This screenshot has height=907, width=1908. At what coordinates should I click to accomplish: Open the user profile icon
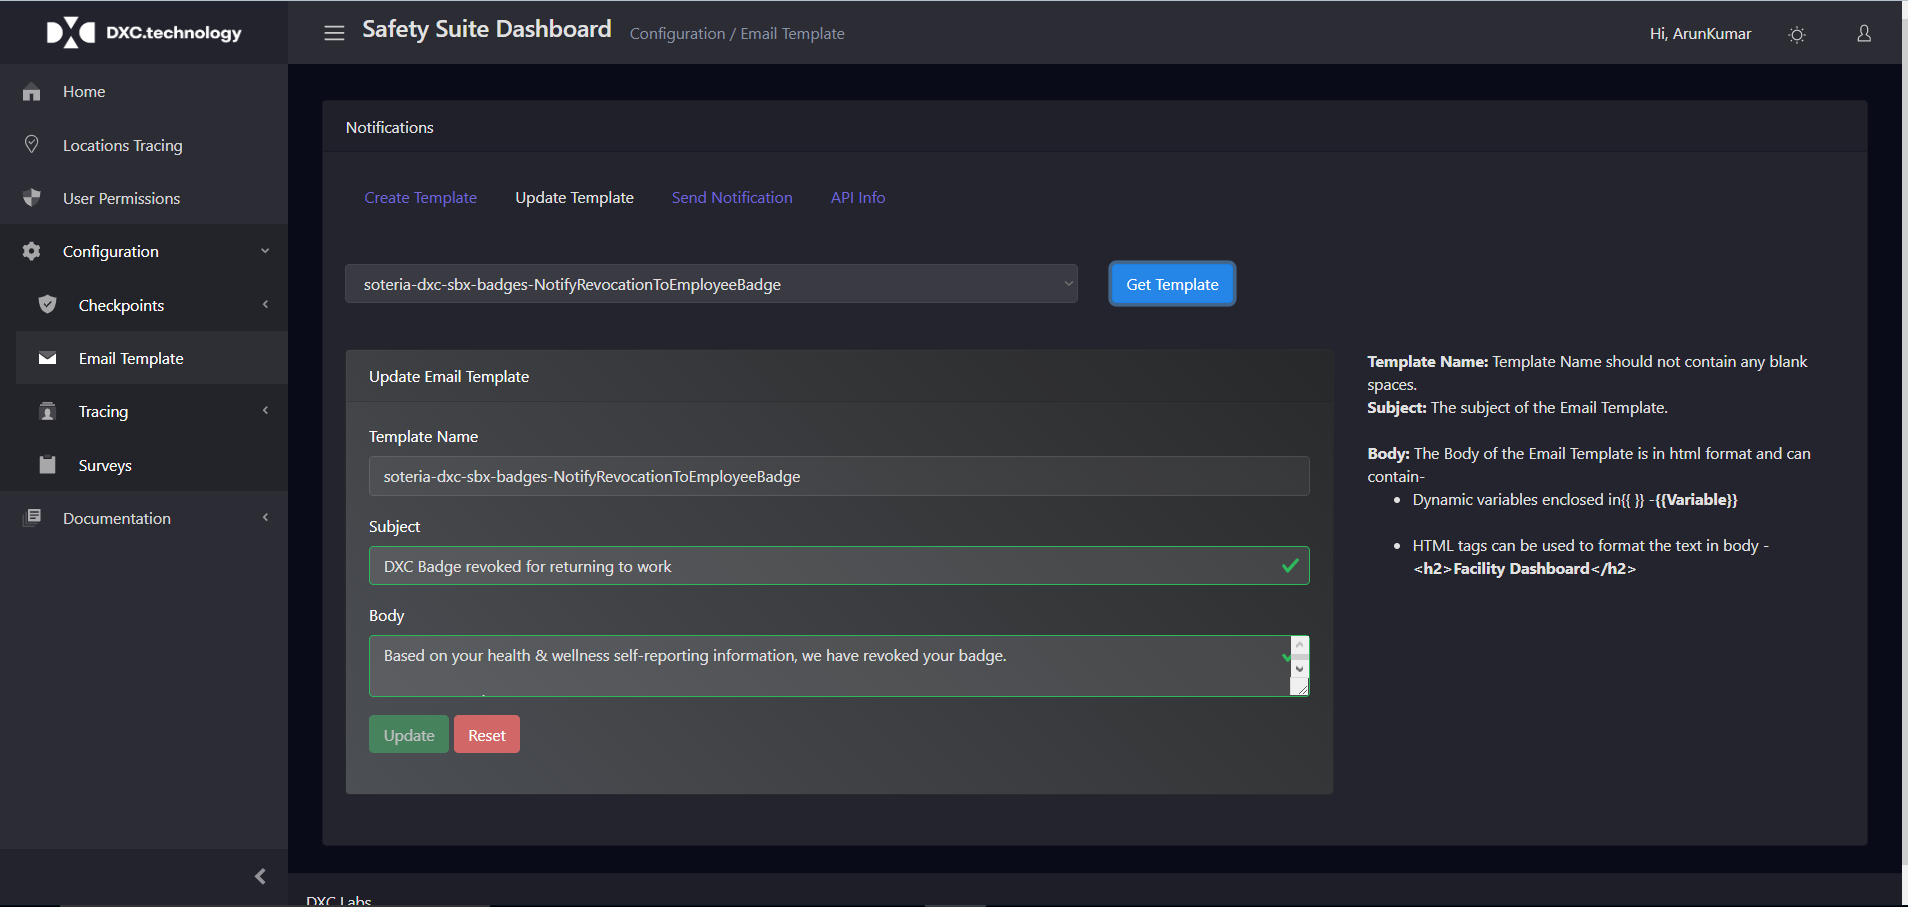click(1864, 34)
